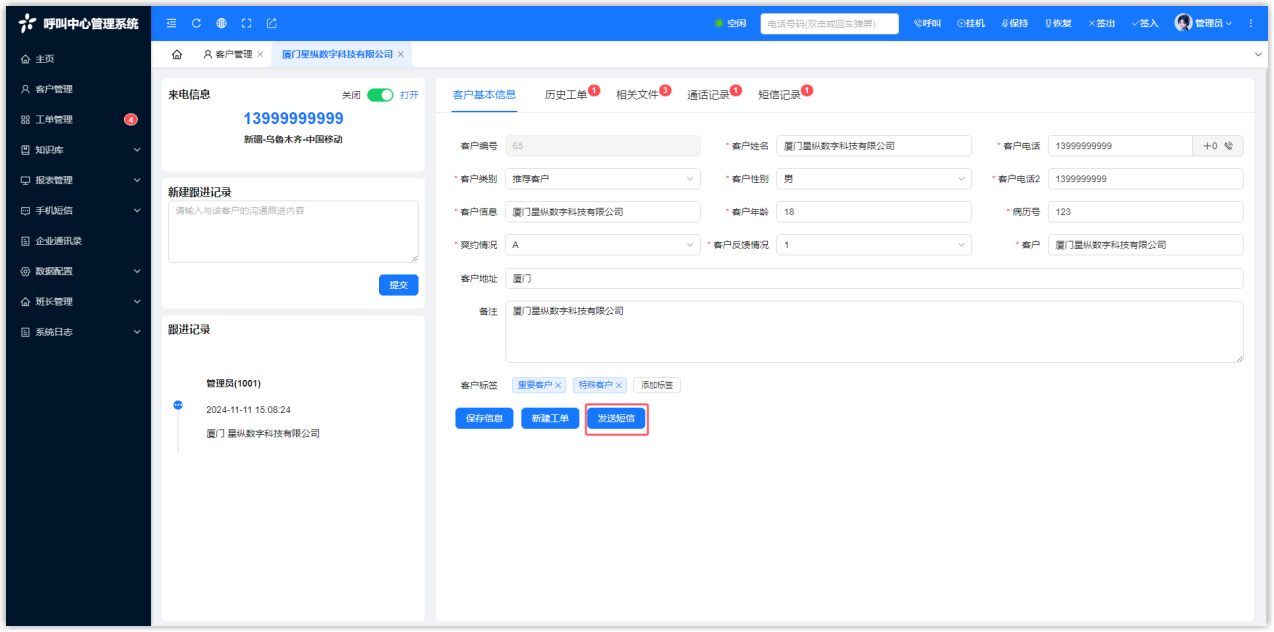Click the 新建跟进记录 text area

point(293,231)
